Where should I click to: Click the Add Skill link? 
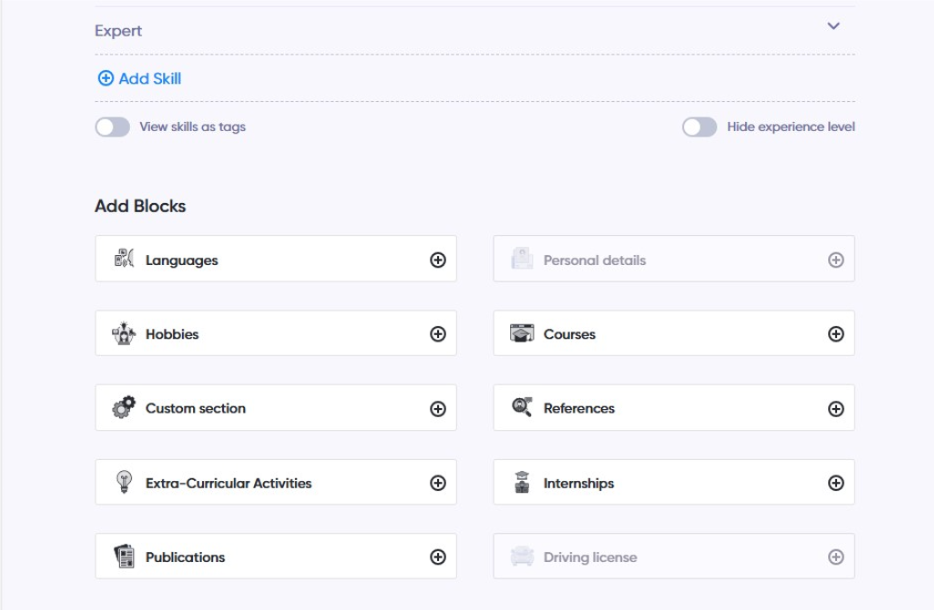[x=139, y=78]
